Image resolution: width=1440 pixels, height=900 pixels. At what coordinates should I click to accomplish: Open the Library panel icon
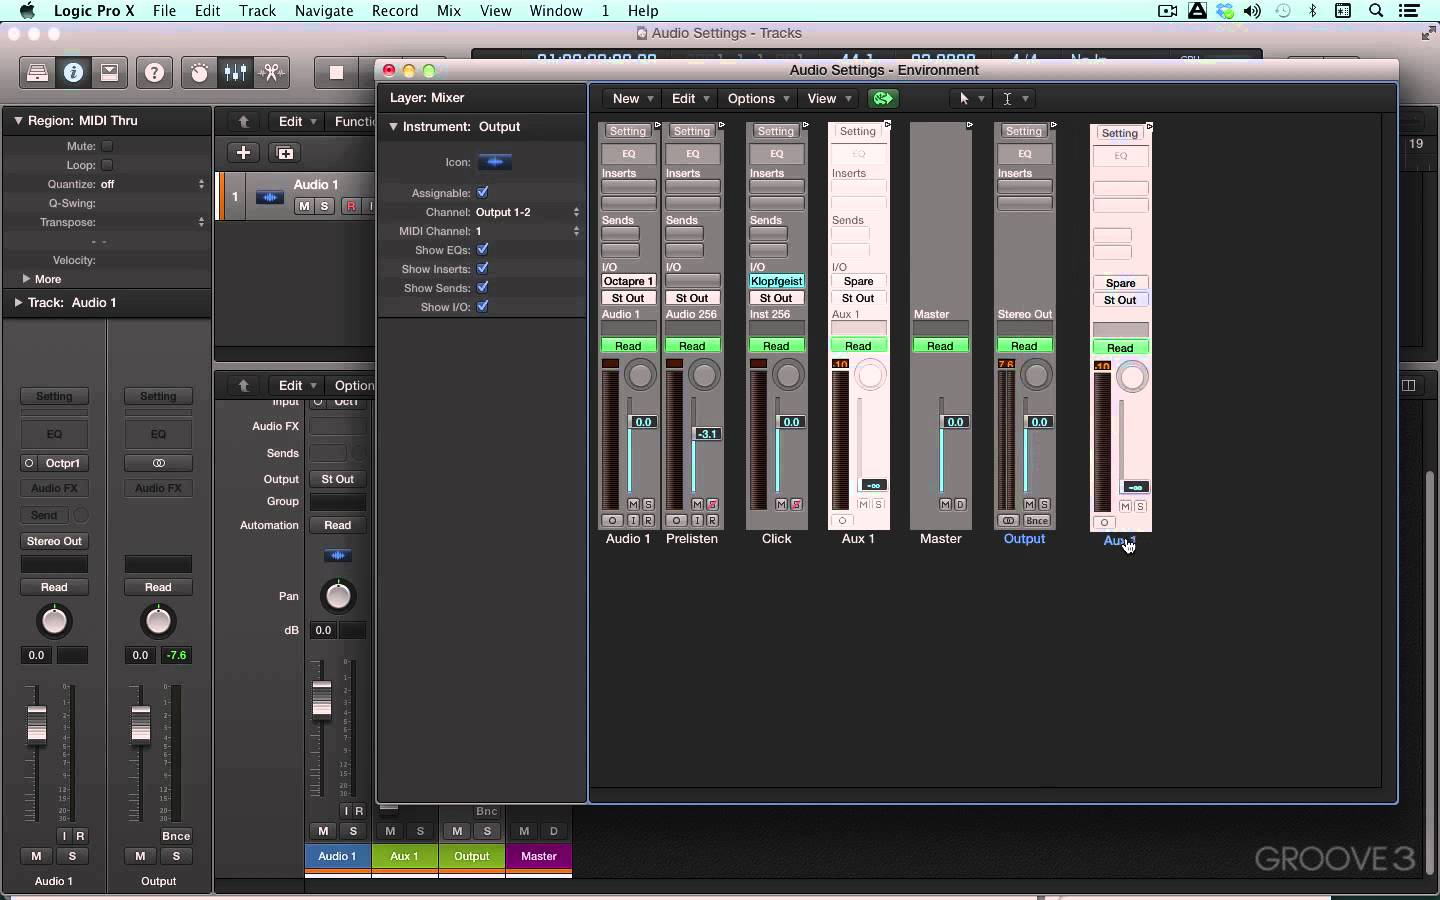[x=37, y=73]
